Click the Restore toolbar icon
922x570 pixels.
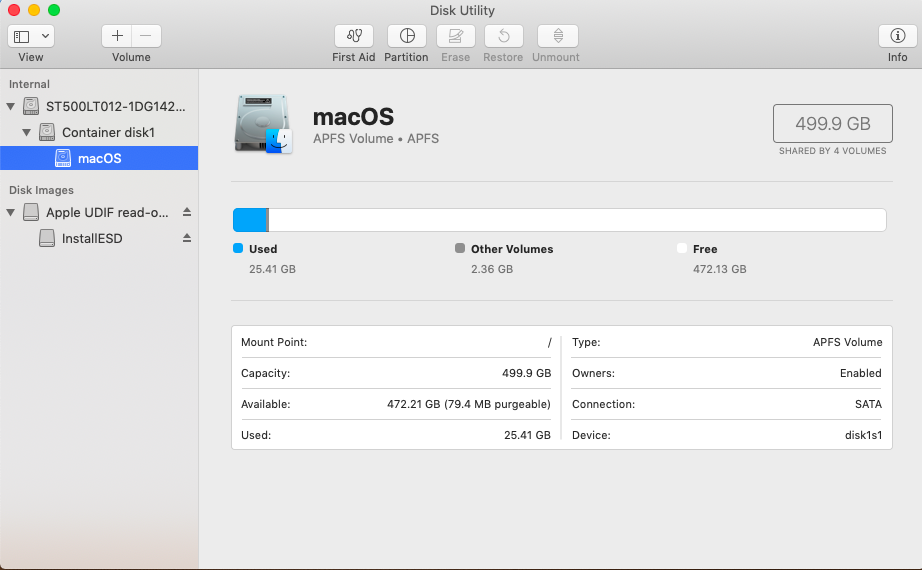[503, 36]
